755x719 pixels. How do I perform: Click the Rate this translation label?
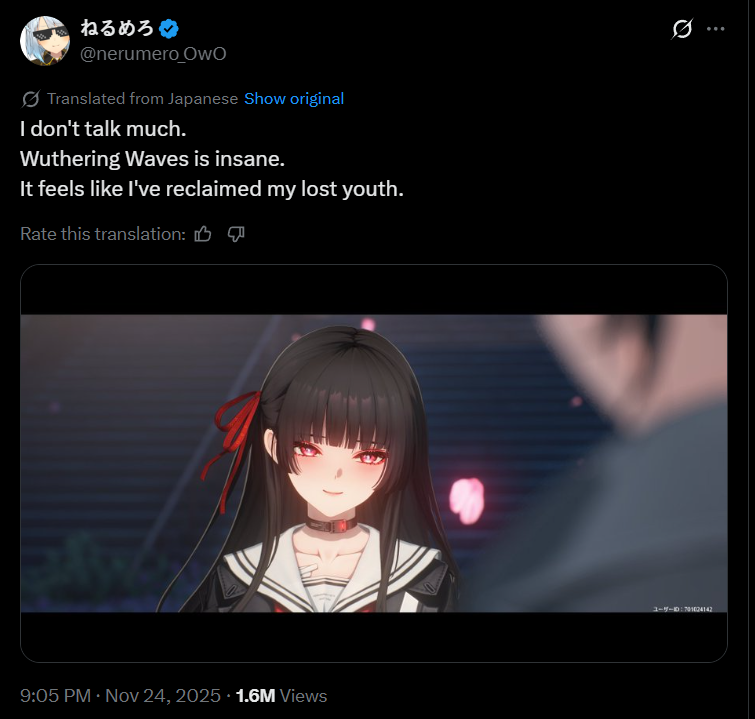(x=103, y=234)
